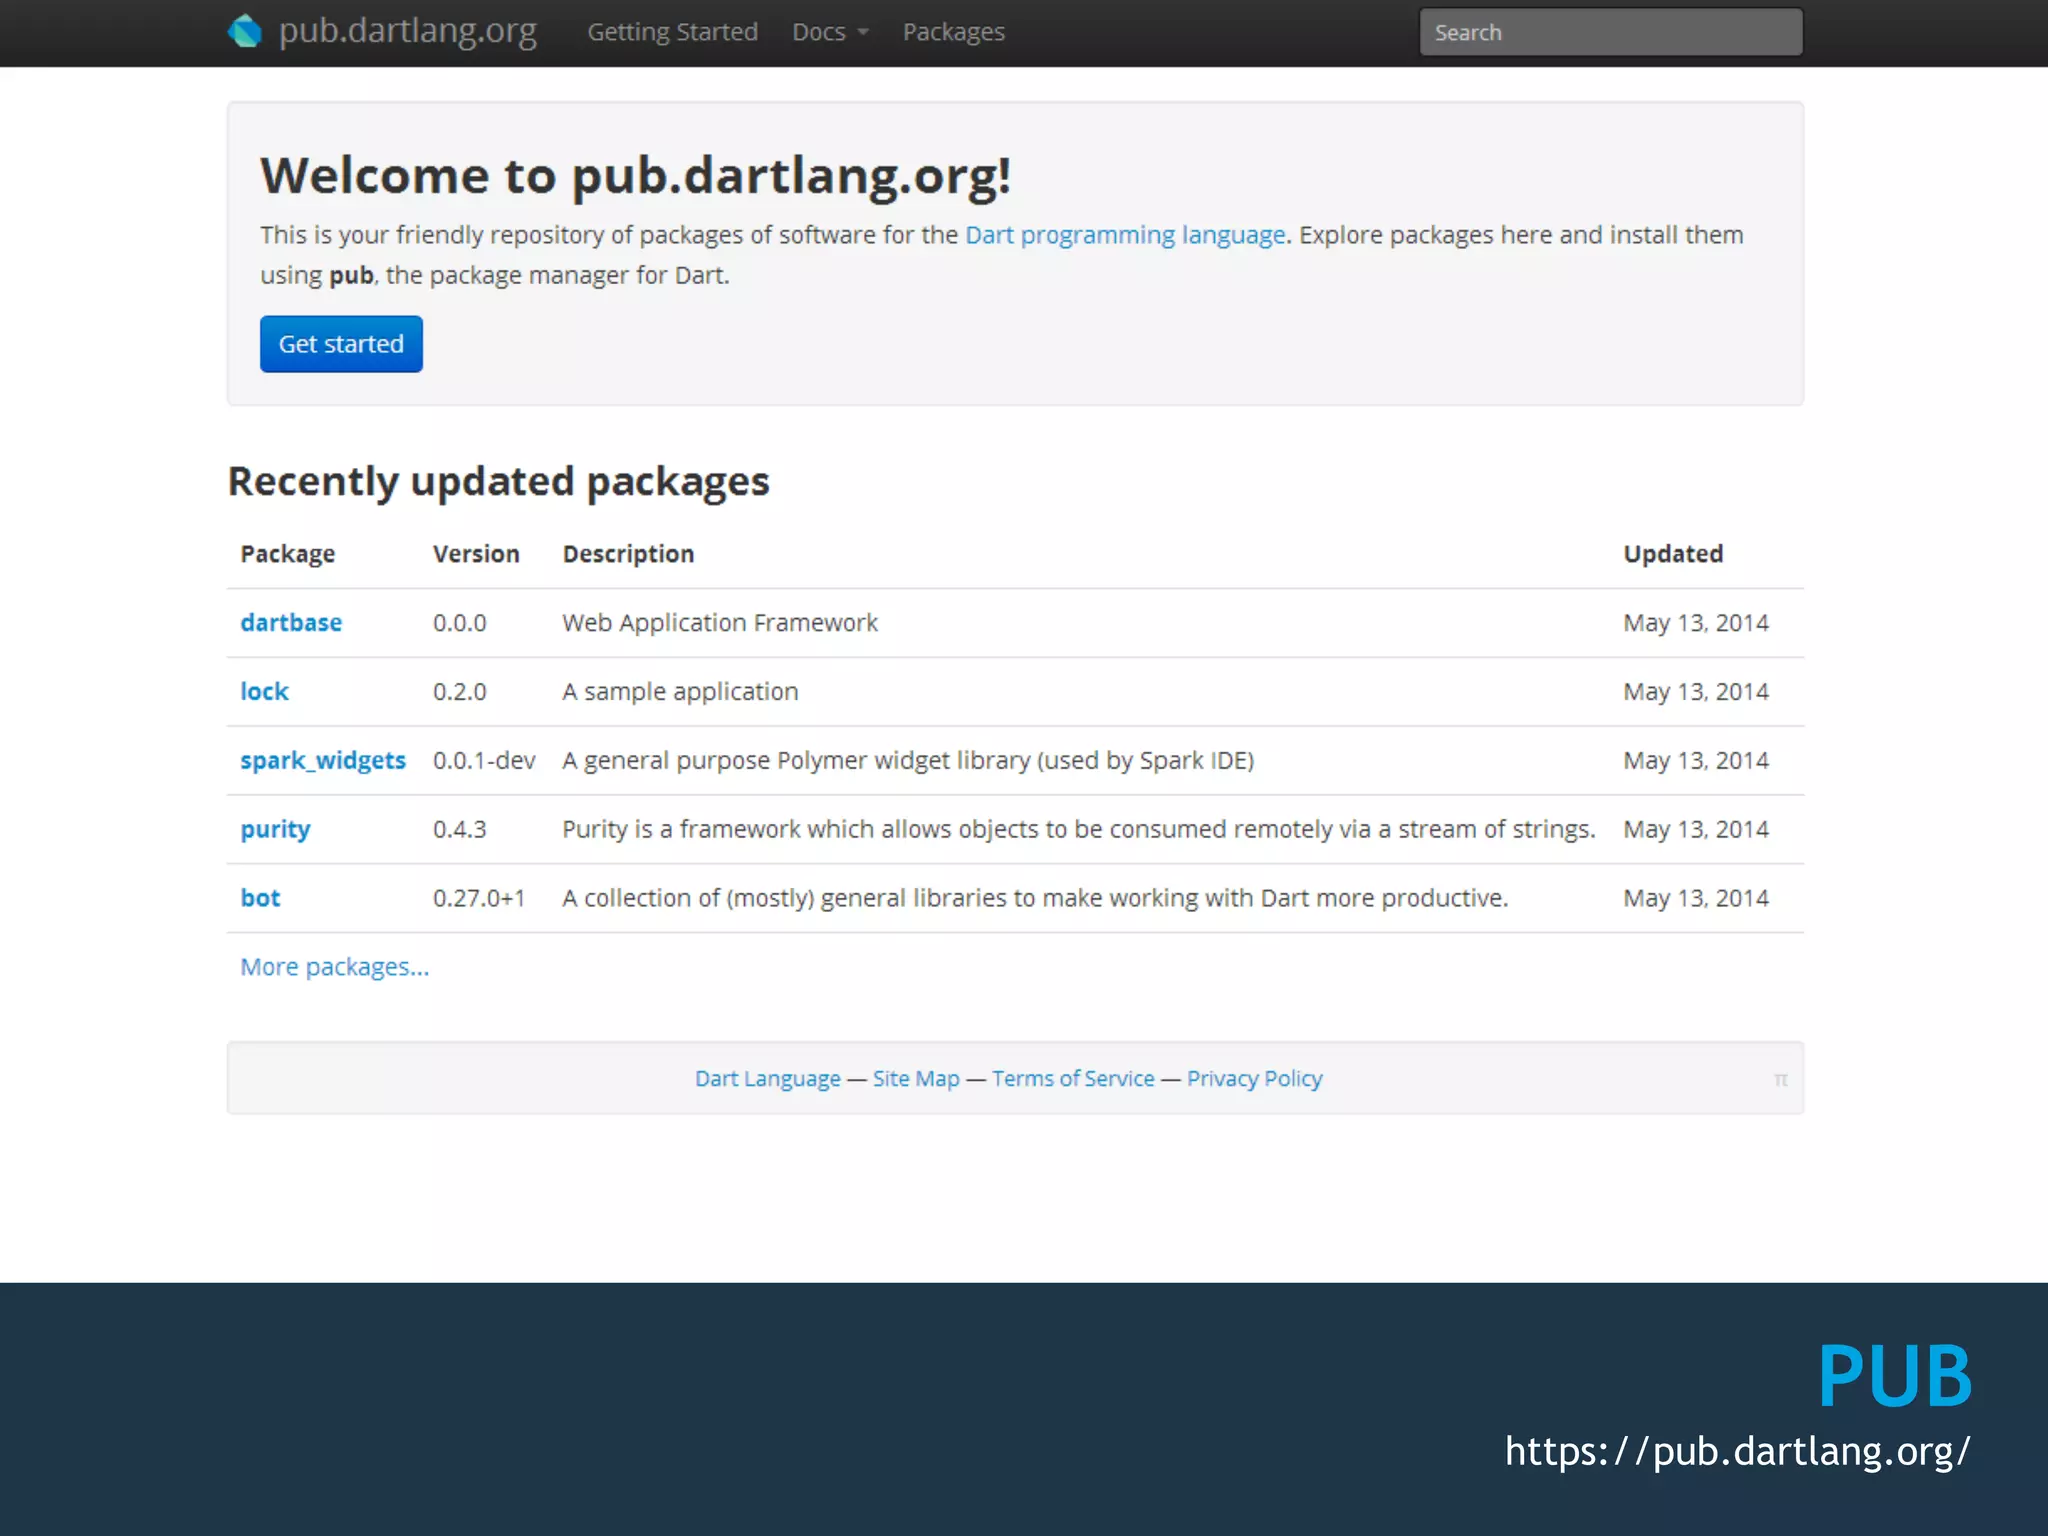Open the spark_widgets package

(323, 761)
